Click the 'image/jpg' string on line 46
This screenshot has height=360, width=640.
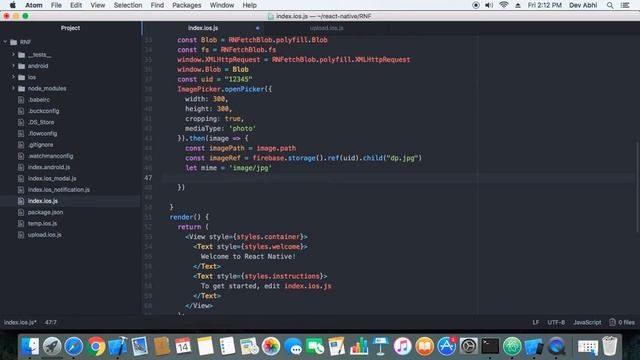point(250,168)
